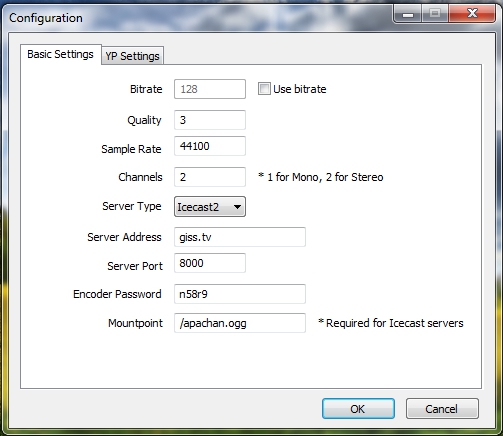
Task: Close the Configuration window
Action: point(472,13)
